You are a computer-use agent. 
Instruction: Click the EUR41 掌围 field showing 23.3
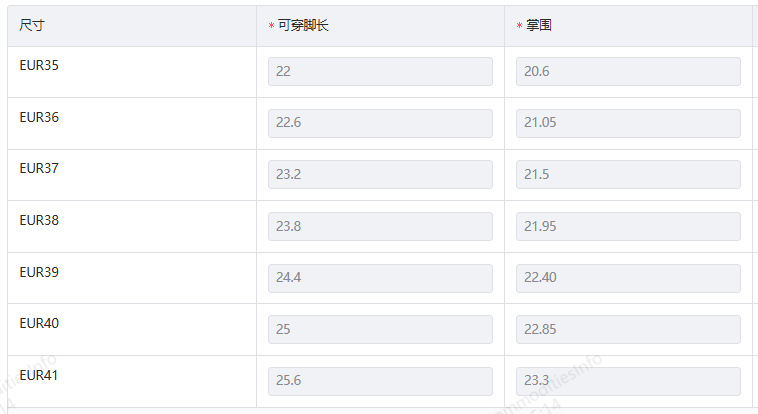click(628, 381)
